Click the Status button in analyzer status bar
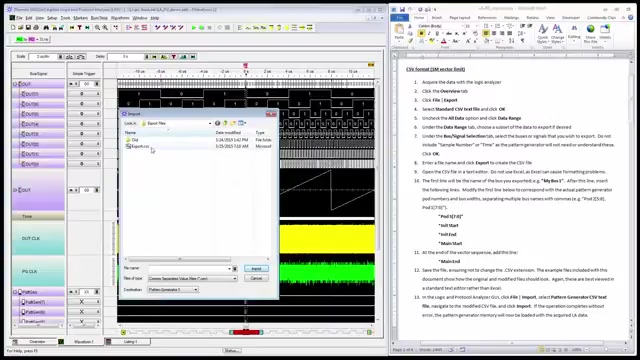 tap(232, 351)
